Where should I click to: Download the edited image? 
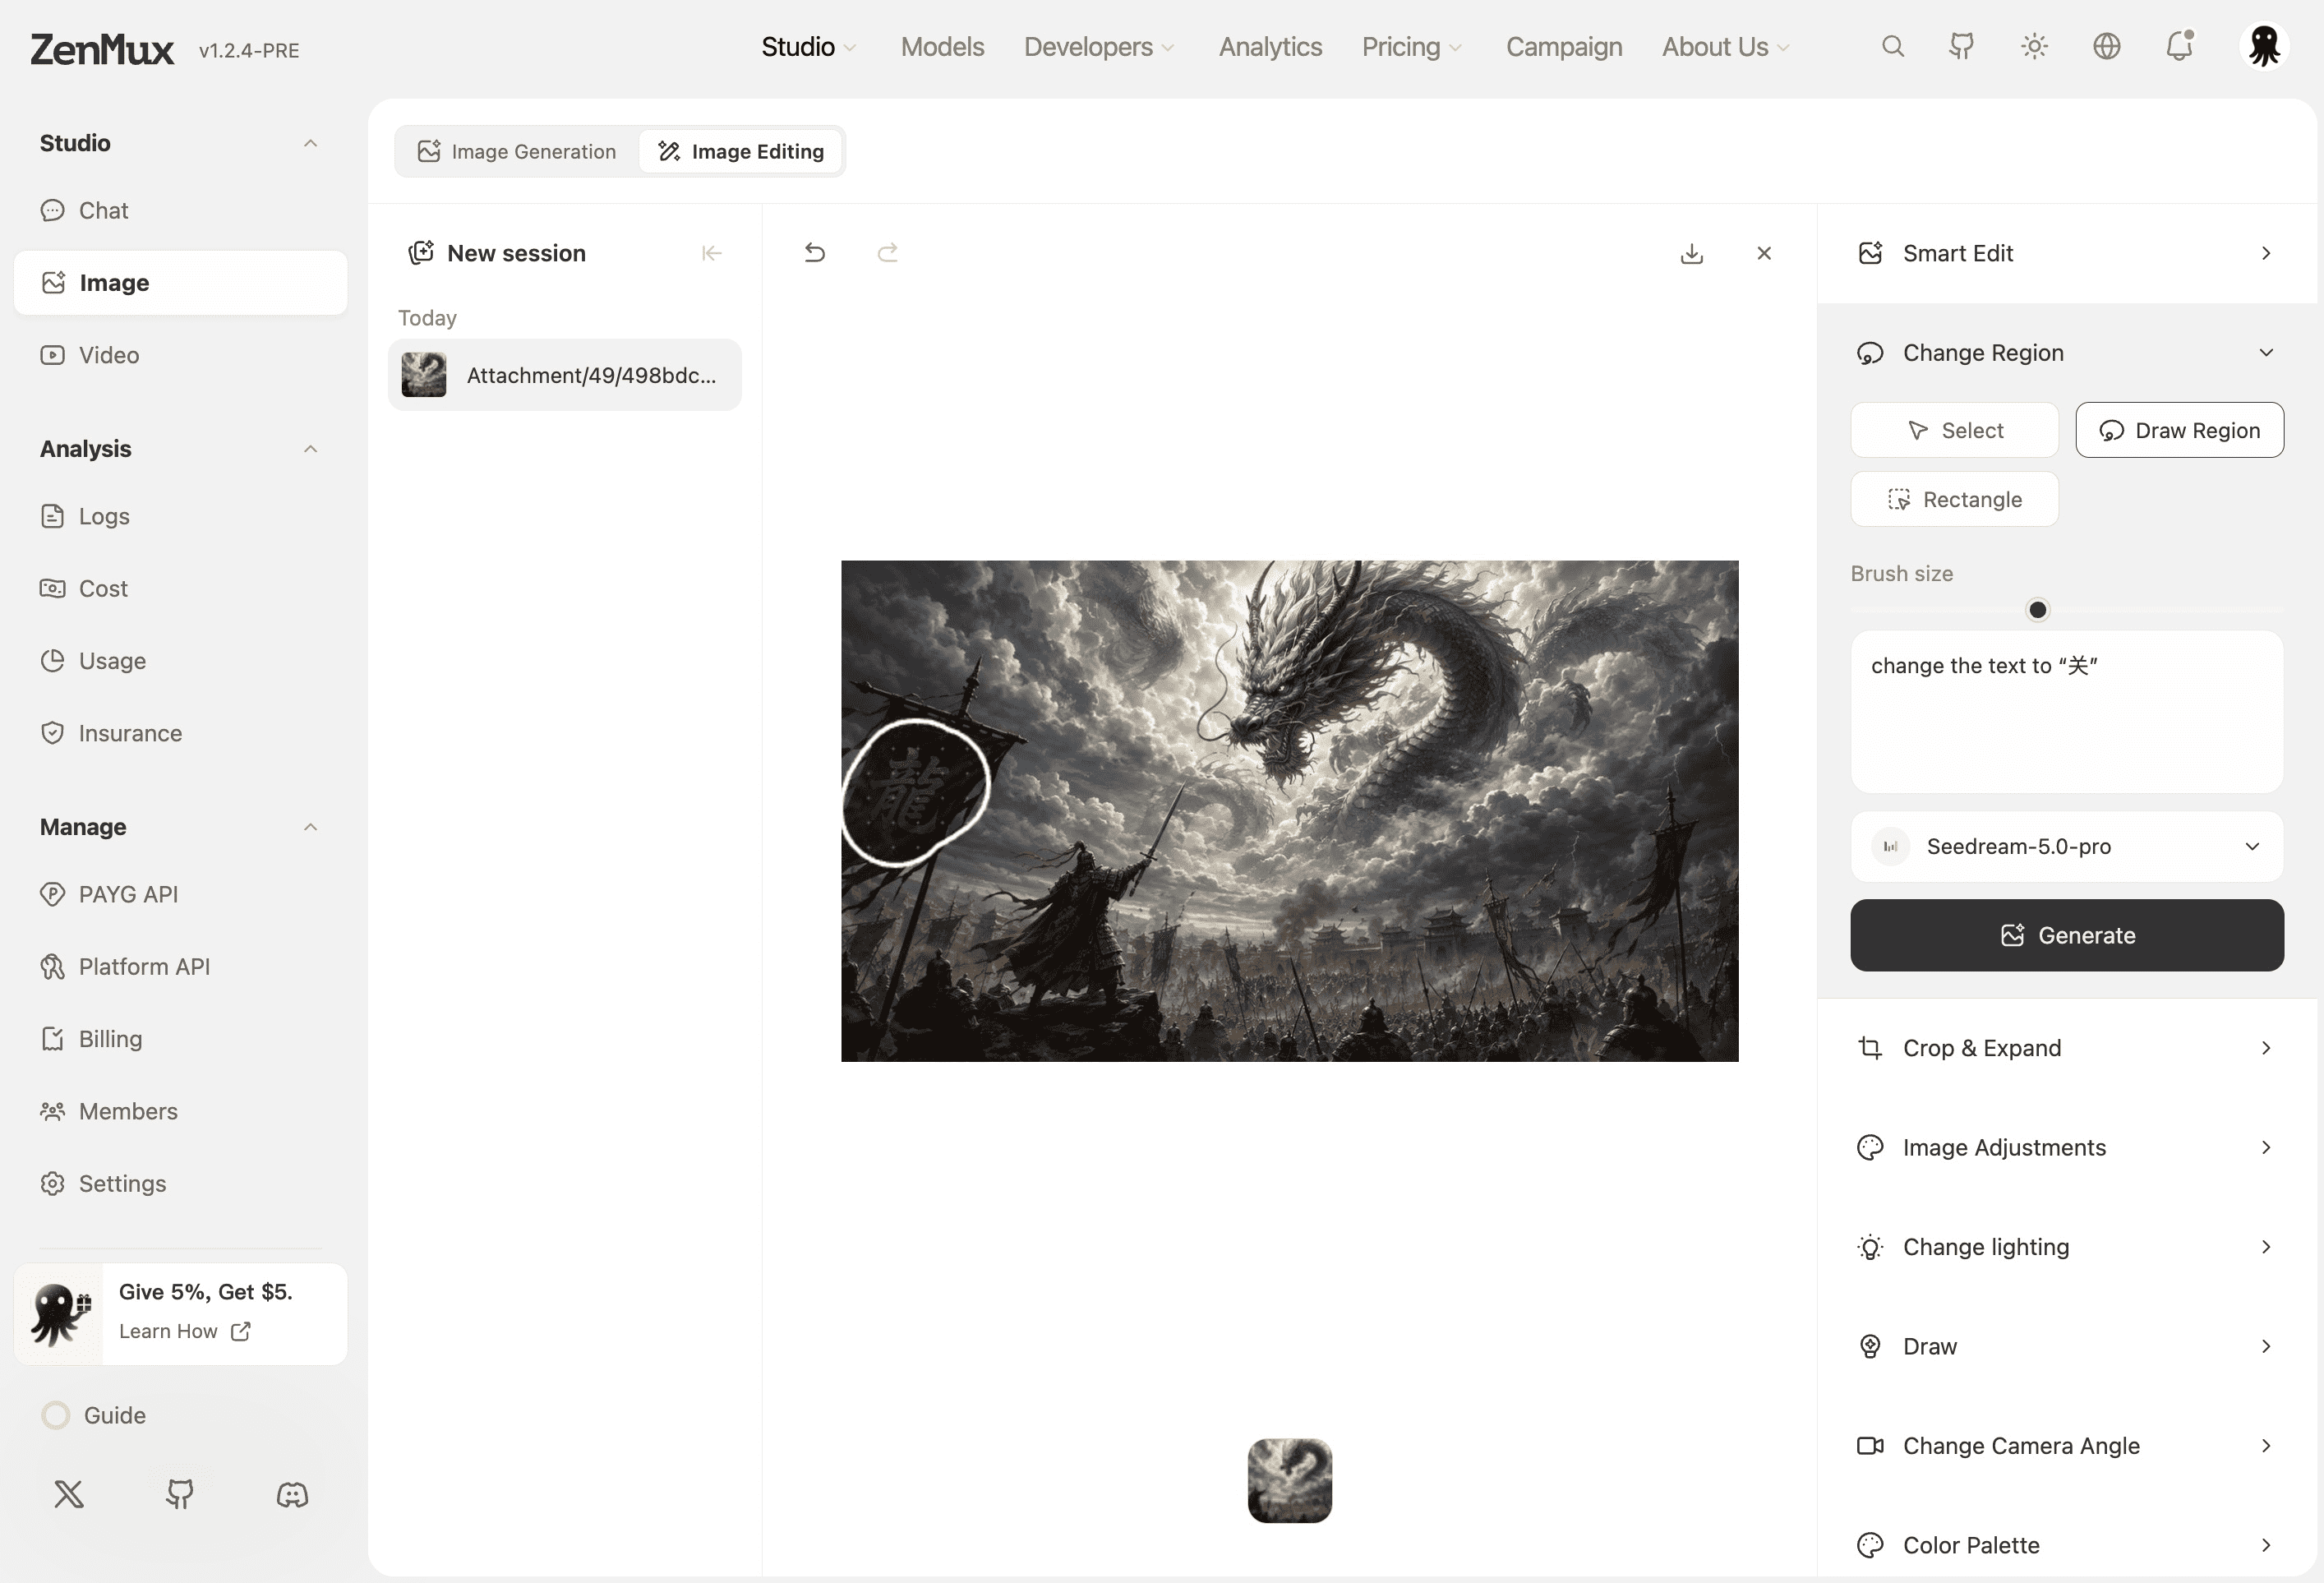pyautogui.click(x=1692, y=253)
